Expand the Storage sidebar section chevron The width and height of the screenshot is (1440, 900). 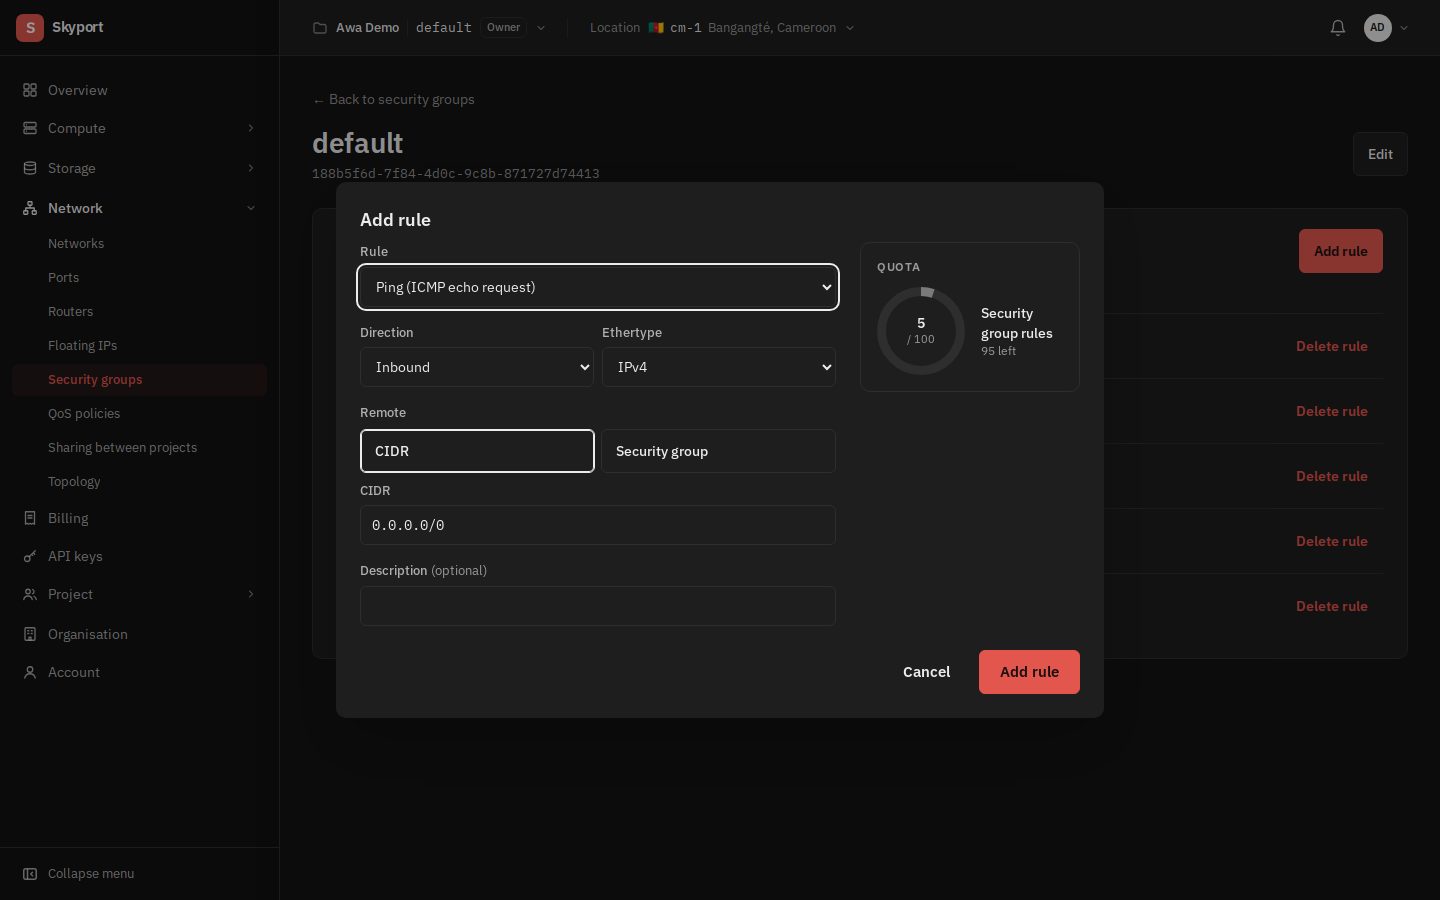(x=251, y=168)
